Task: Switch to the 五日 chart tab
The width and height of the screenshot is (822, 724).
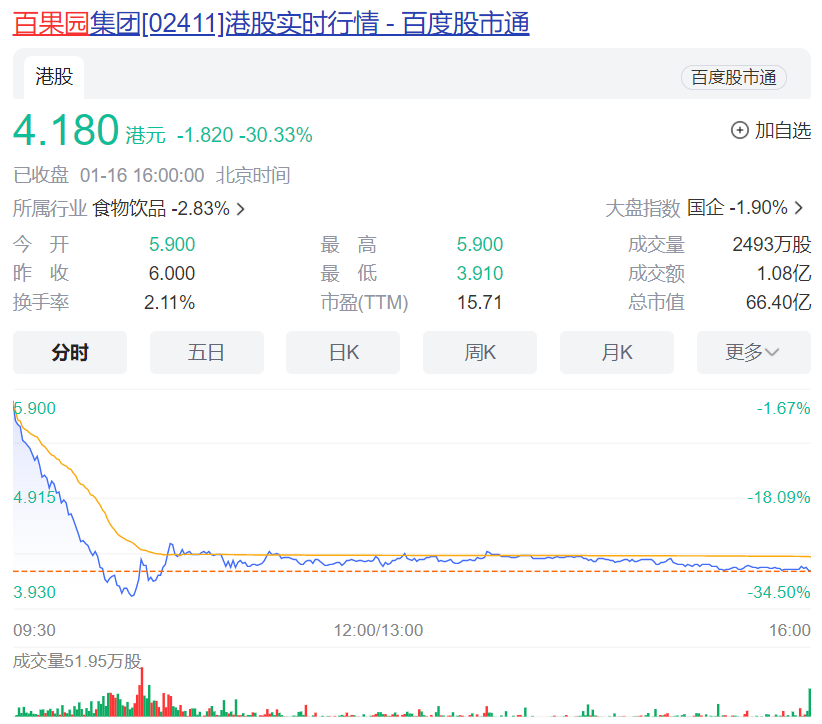Action: (206, 352)
